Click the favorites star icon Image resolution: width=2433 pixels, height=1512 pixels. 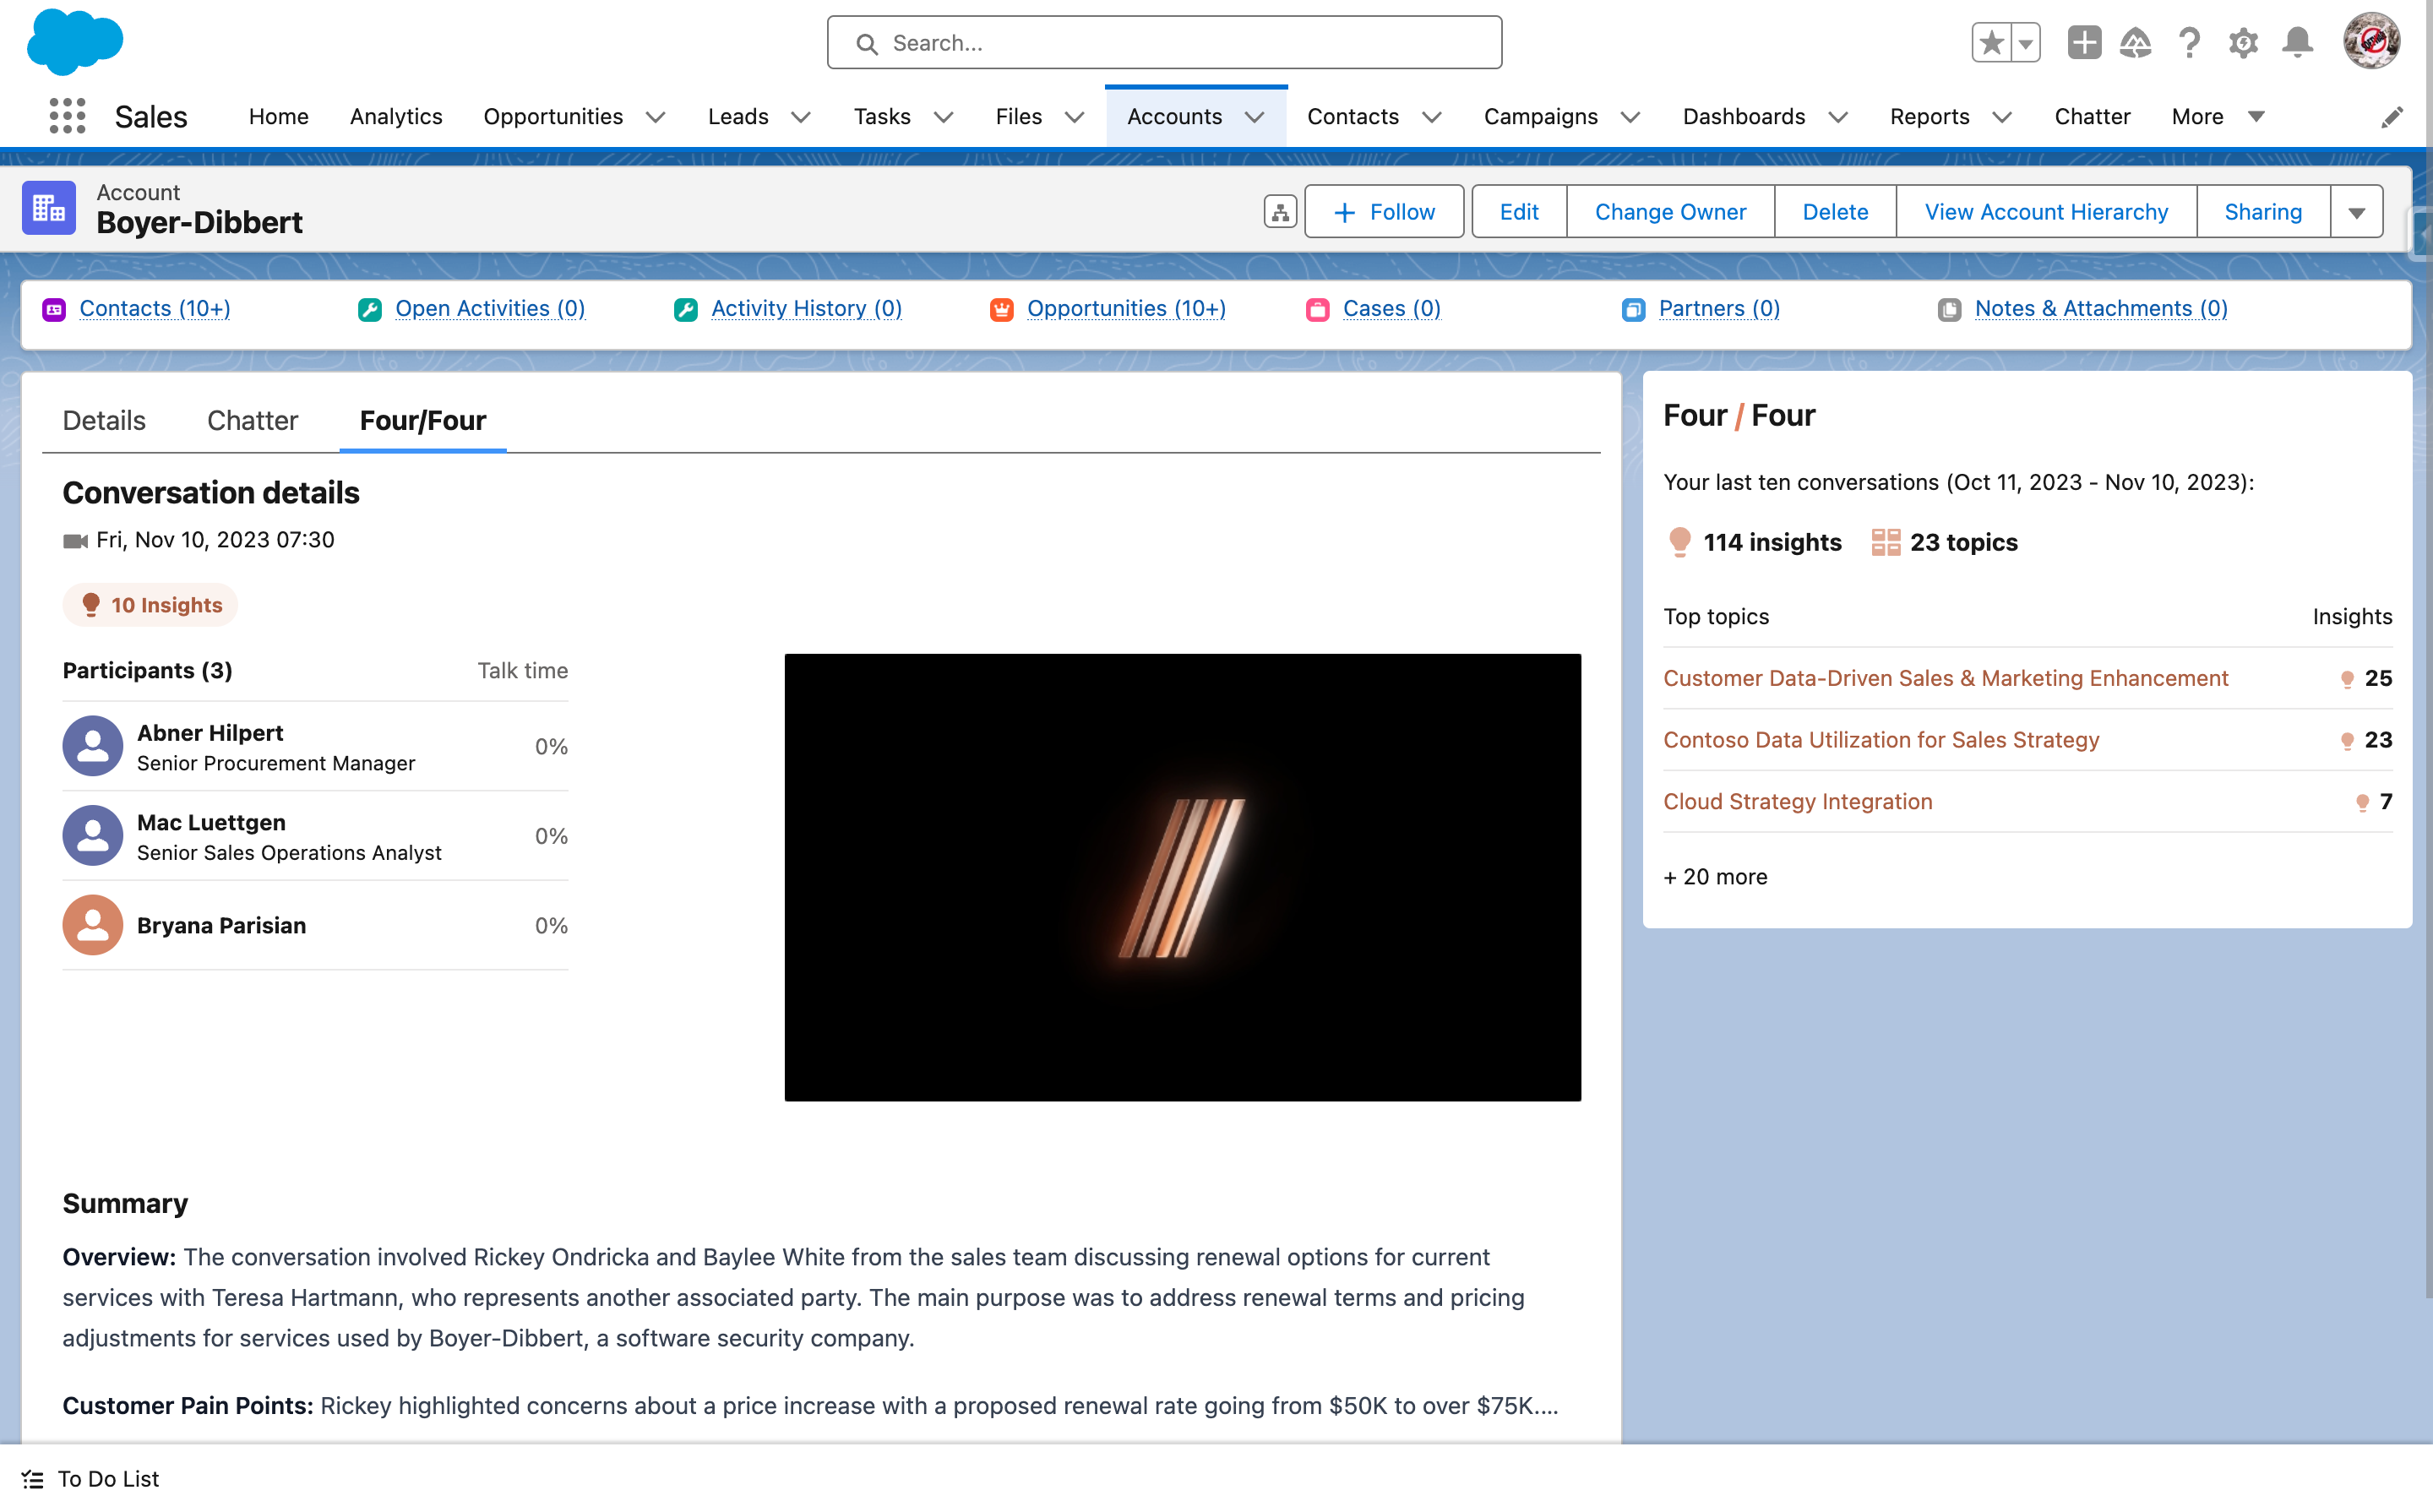click(1991, 43)
